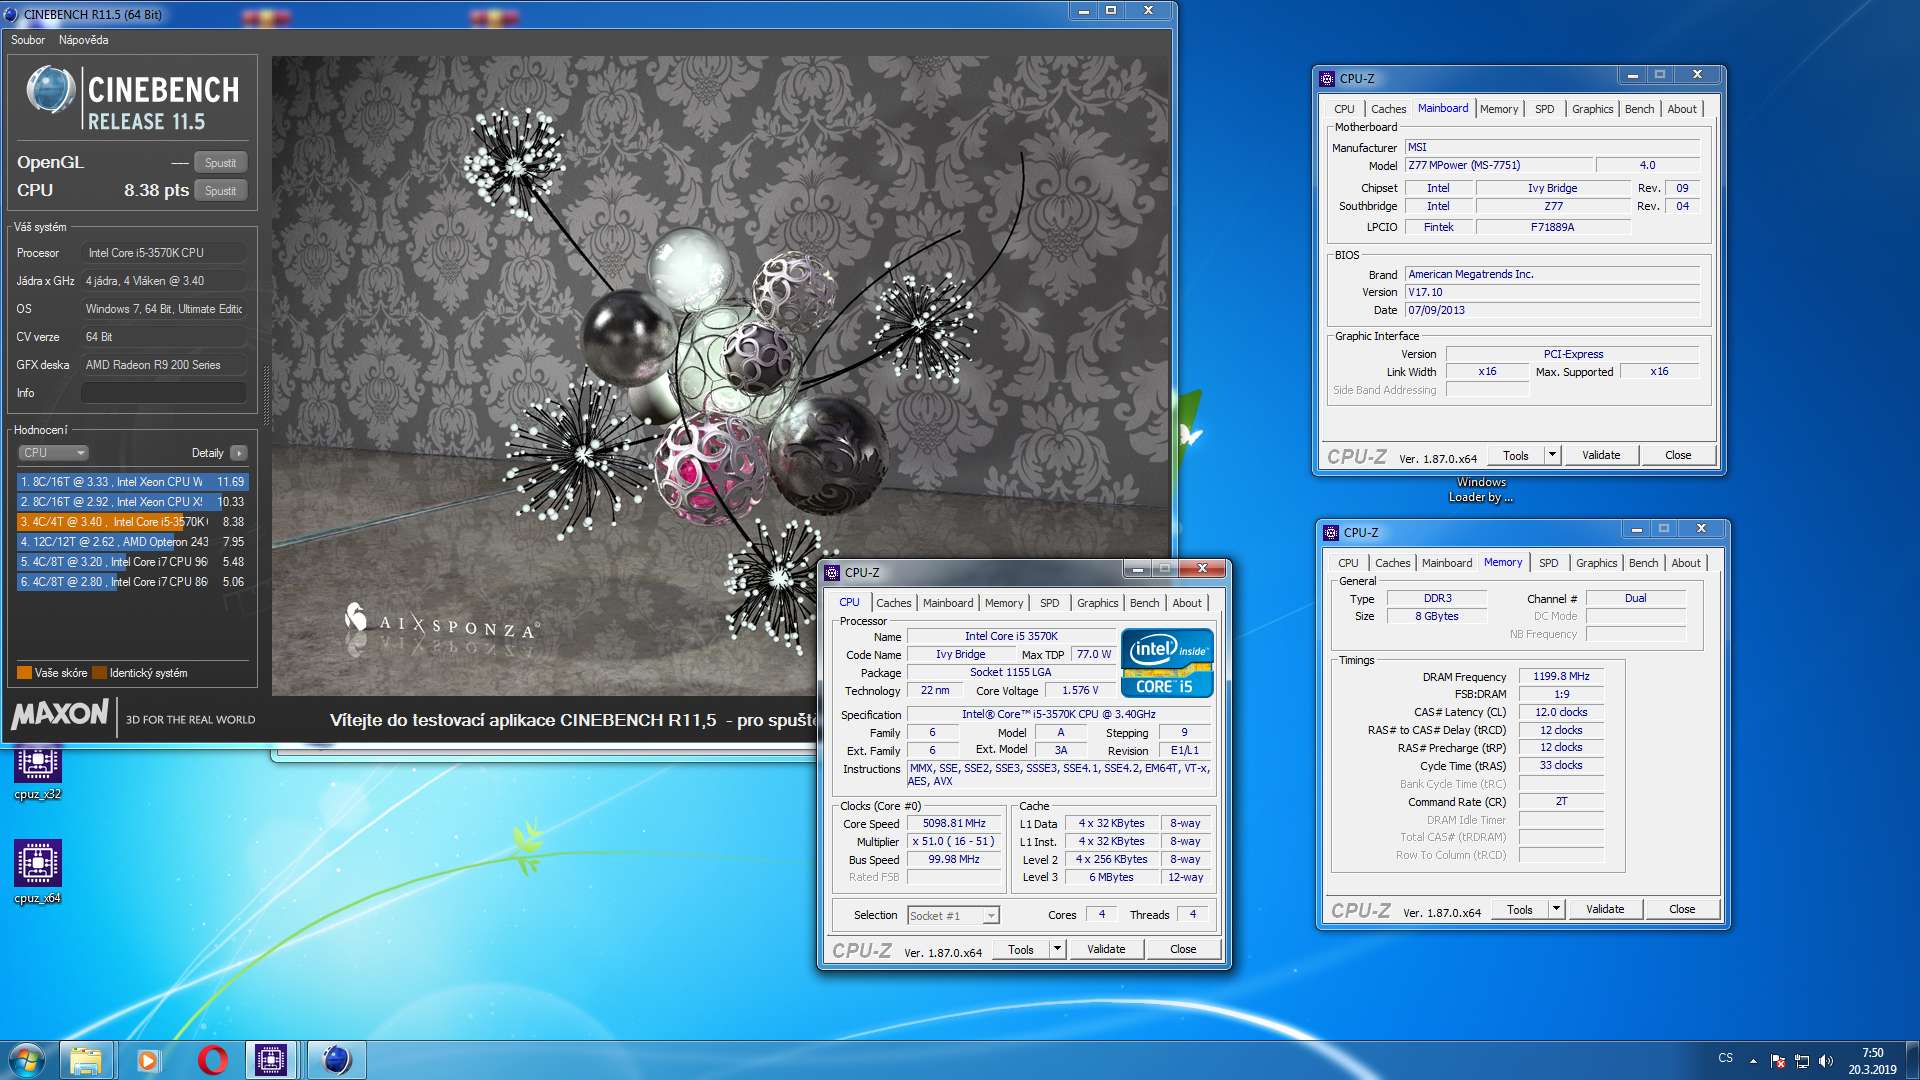
Task: Click the Info input field in Cinebench
Action: coord(164,393)
